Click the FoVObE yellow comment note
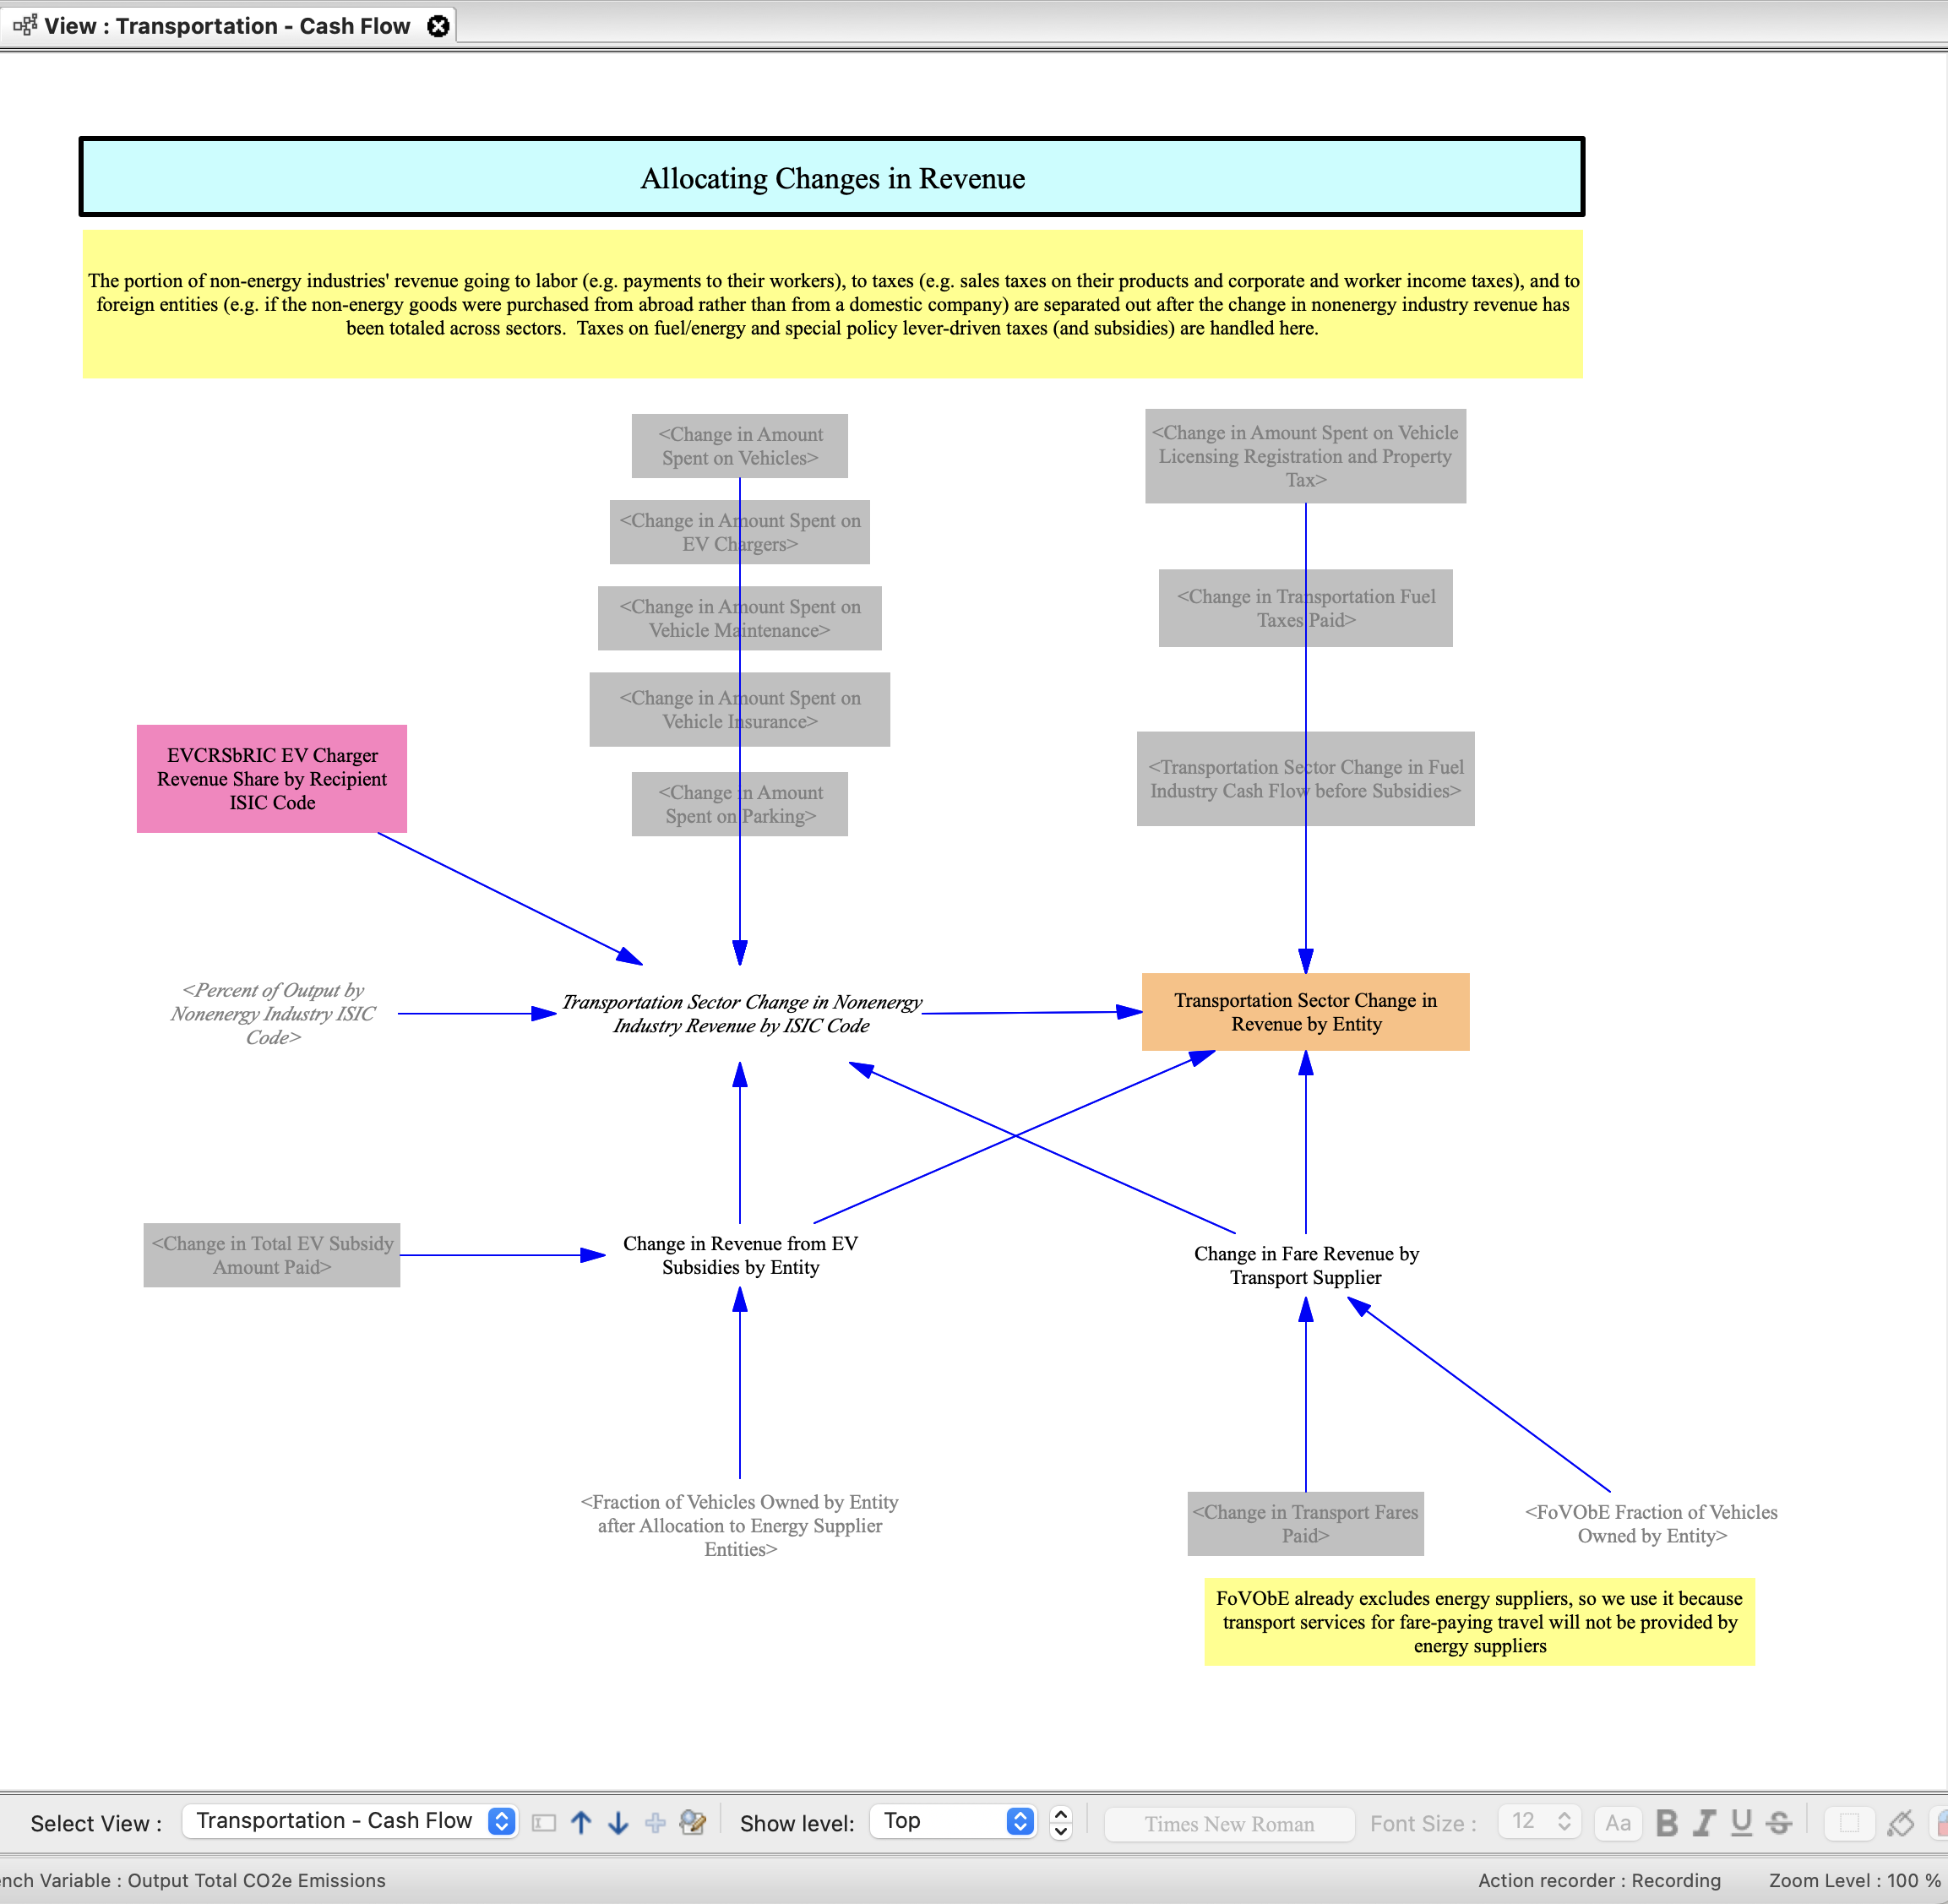This screenshot has width=1948, height=1904. 1479,1622
